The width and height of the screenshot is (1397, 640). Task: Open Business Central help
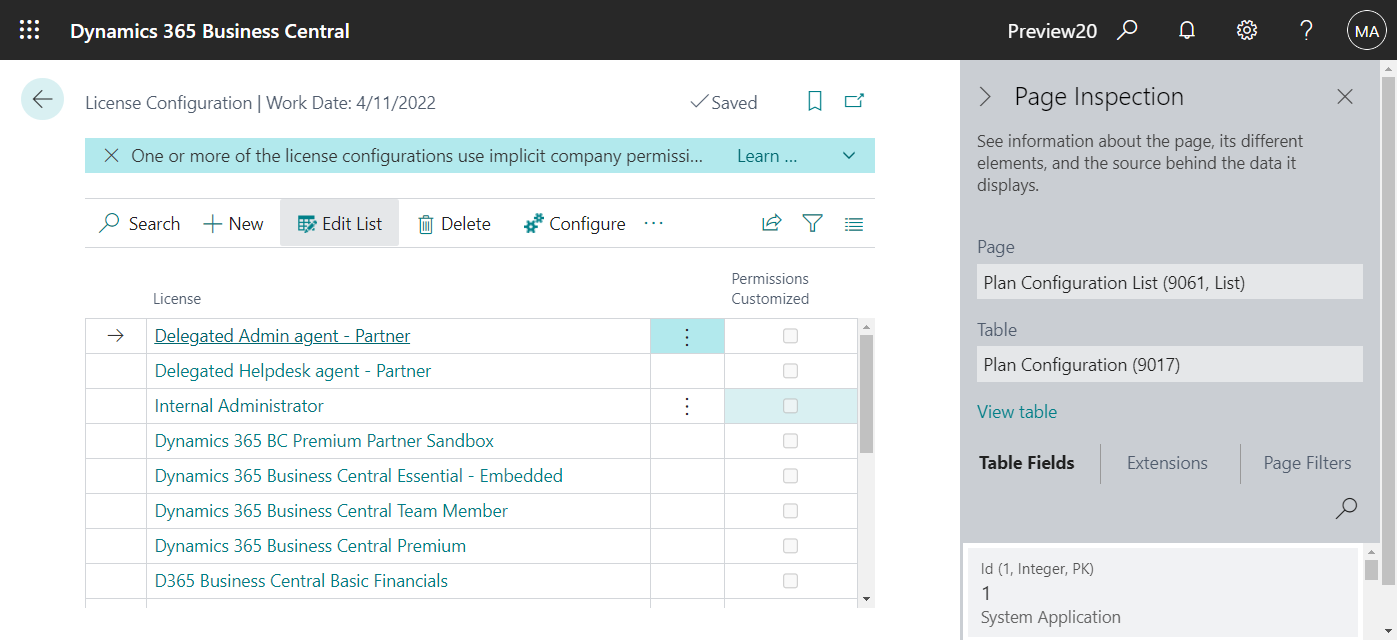pos(1306,30)
